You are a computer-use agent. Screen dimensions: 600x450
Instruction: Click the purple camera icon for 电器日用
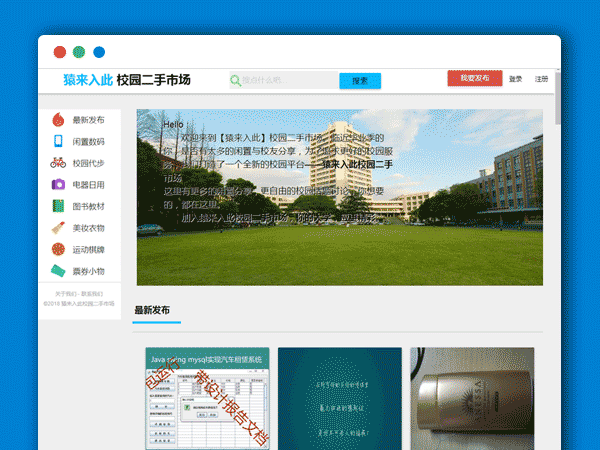pos(58,185)
